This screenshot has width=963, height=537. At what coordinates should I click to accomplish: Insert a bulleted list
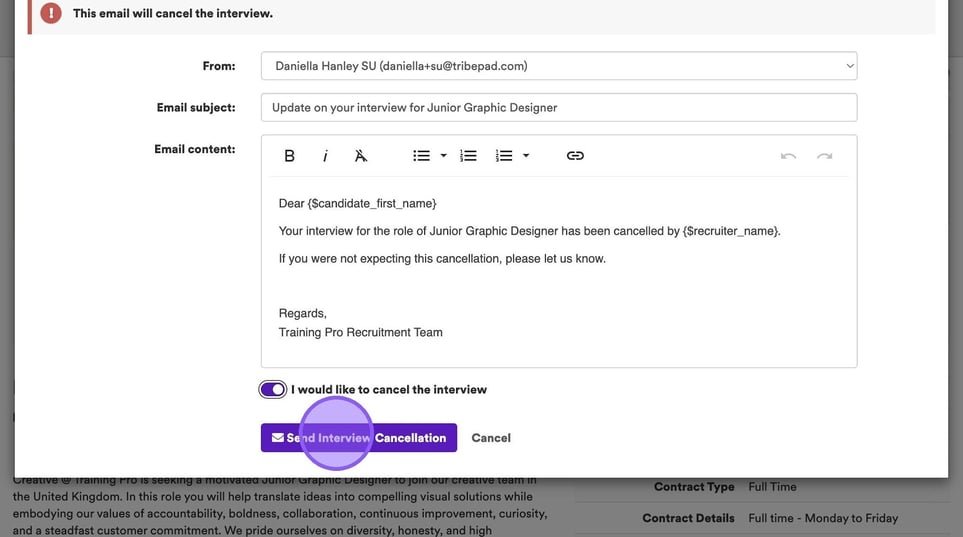421,156
